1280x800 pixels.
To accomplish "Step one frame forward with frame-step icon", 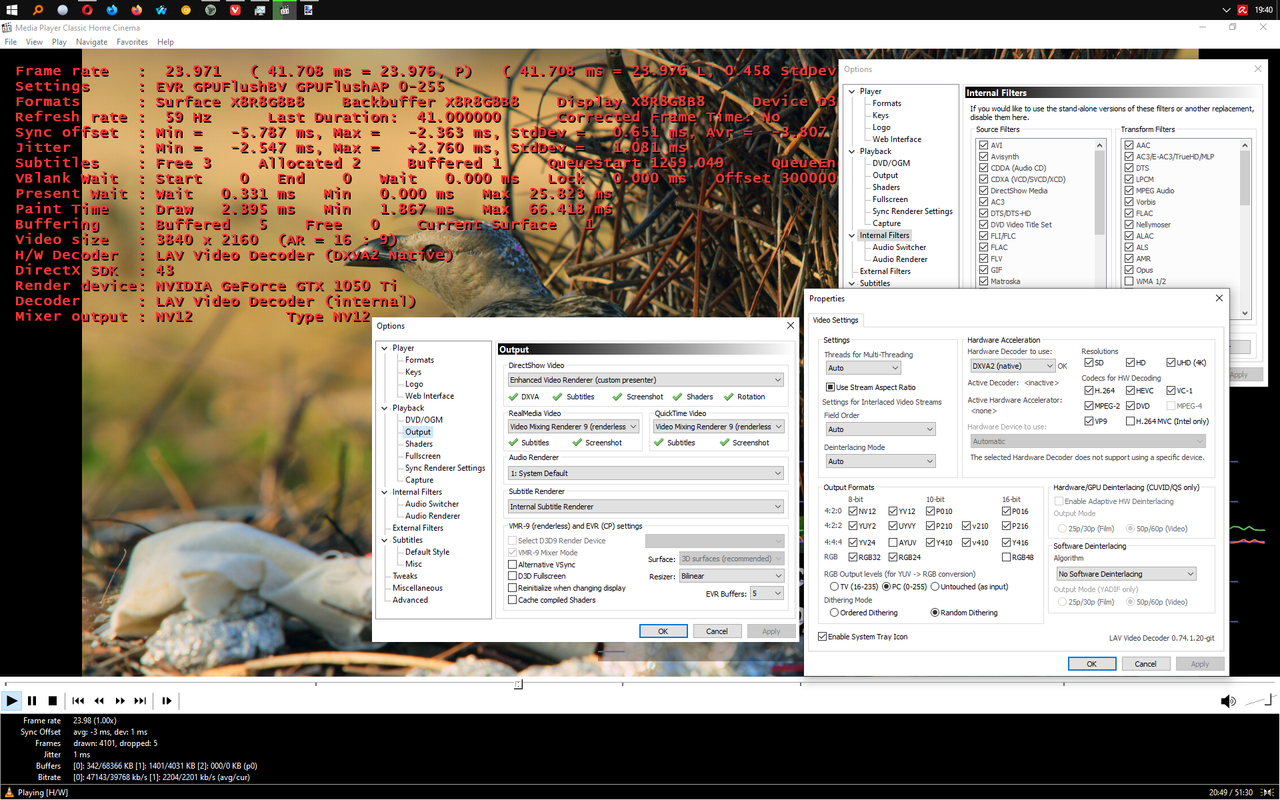I will pos(167,701).
